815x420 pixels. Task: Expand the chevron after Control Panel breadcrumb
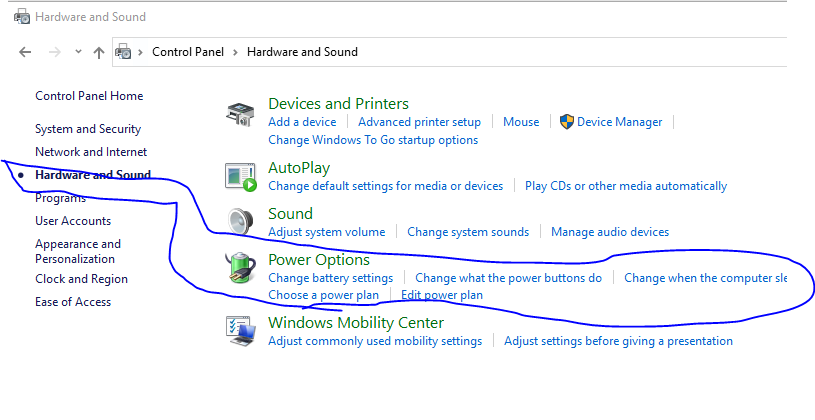tap(235, 52)
